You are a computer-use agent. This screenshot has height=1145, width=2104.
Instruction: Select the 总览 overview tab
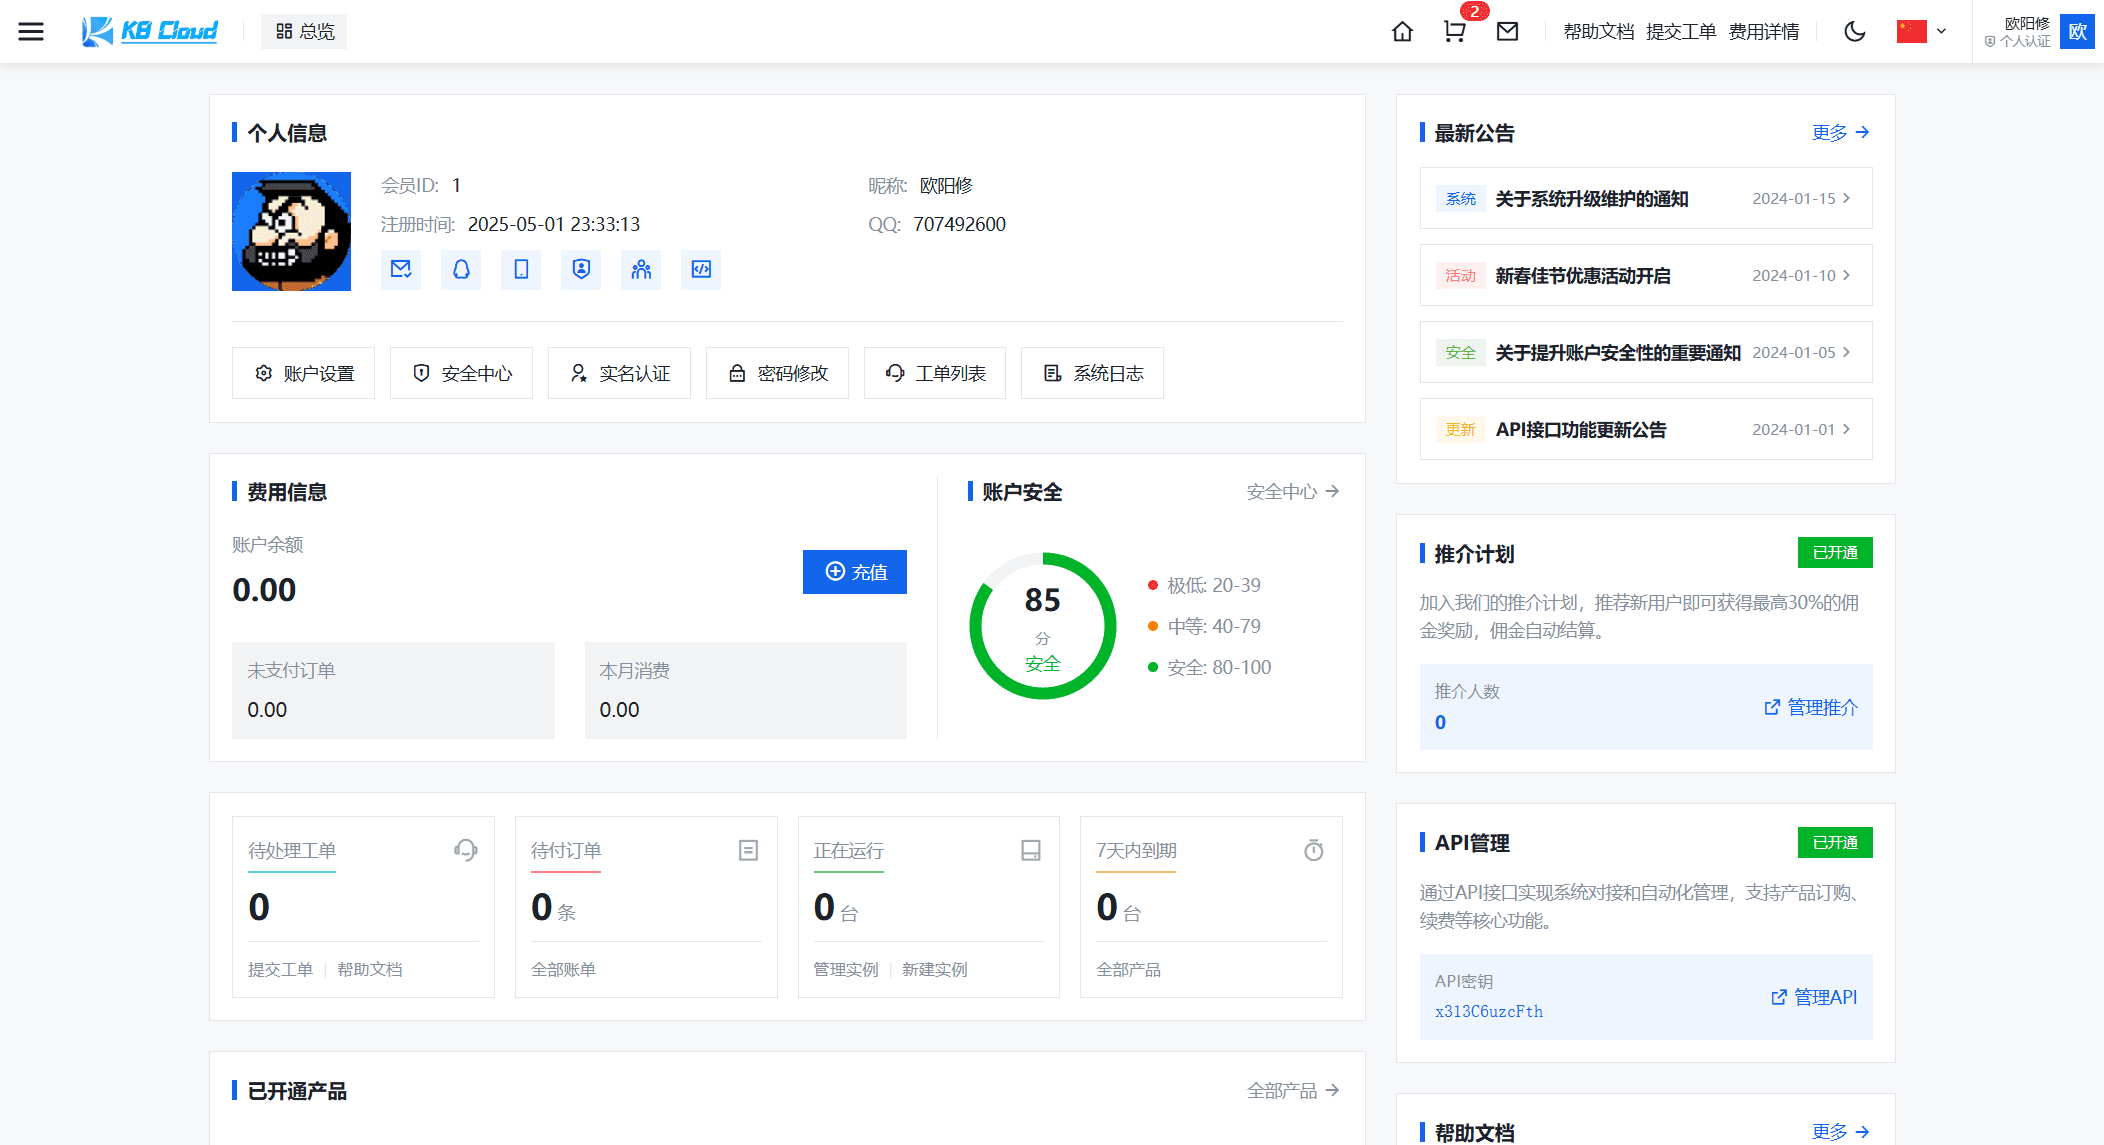point(305,32)
